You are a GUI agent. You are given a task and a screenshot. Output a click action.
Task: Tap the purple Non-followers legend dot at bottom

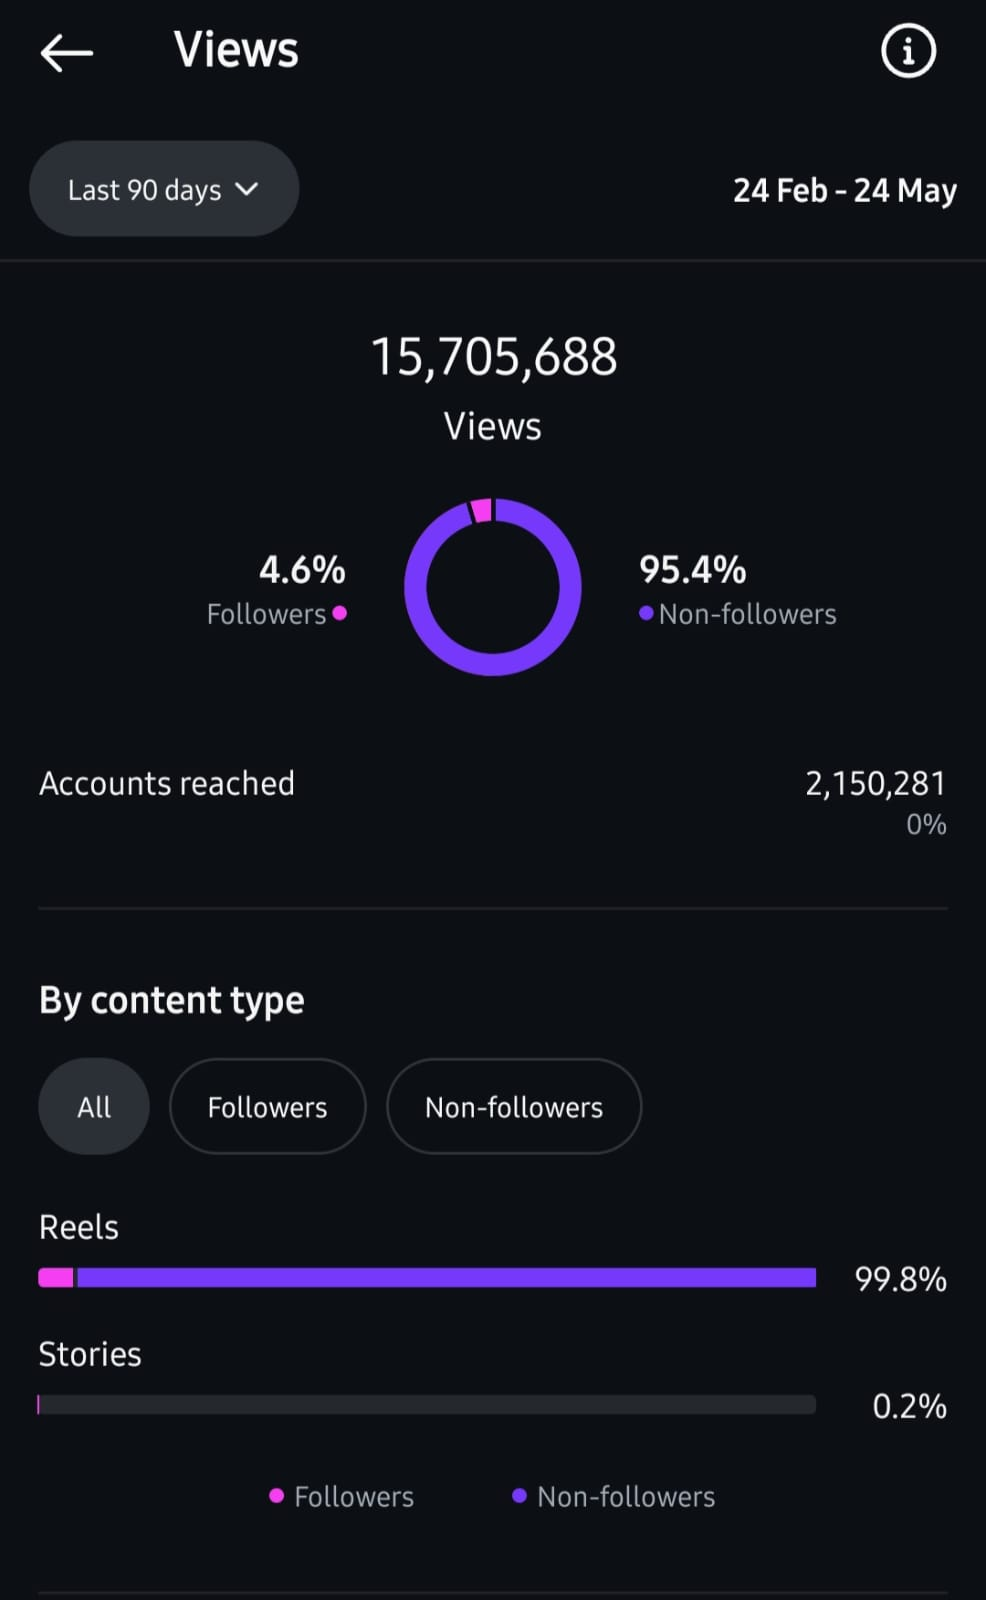click(519, 1496)
